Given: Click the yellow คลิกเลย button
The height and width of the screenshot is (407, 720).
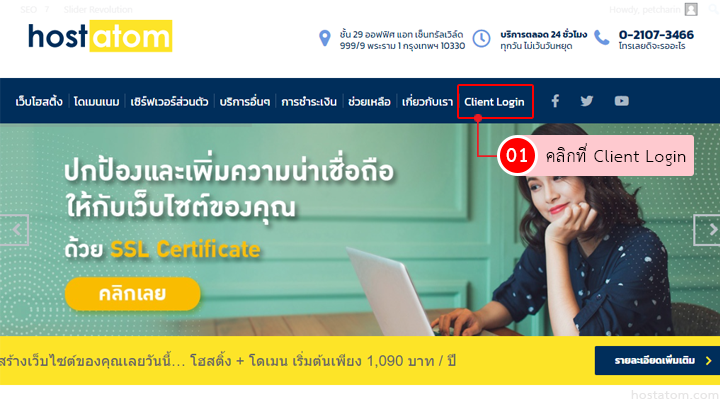Looking at the screenshot, I should pyautogui.click(x=133, y=294).
